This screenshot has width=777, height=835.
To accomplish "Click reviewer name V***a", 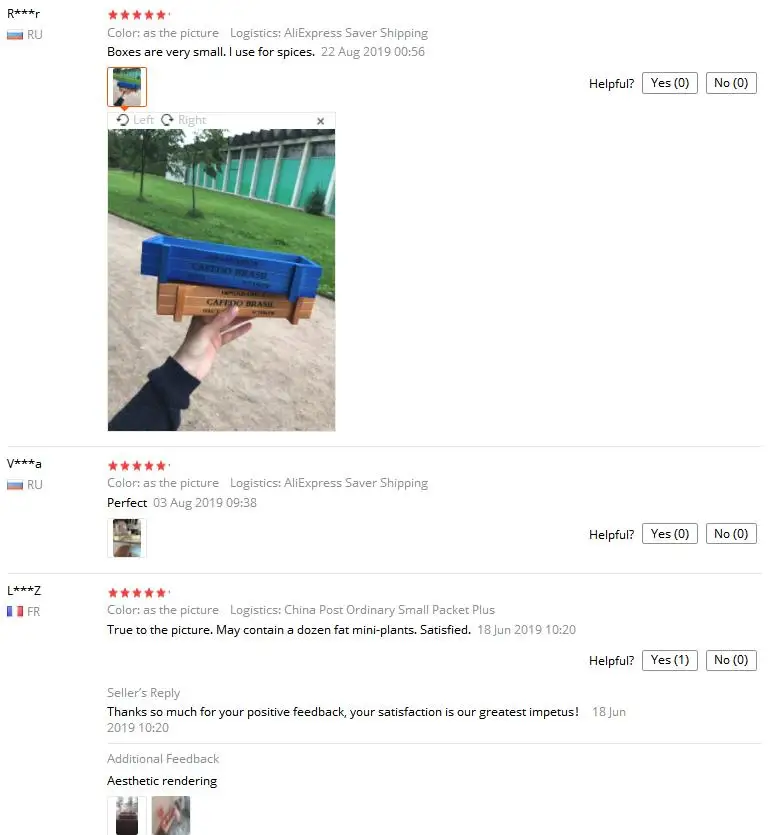I will point(24,463).
